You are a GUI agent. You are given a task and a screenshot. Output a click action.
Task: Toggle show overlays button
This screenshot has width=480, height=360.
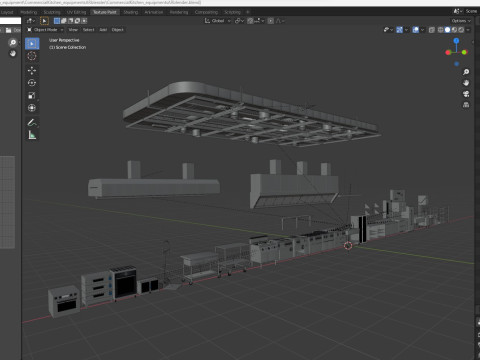416,30
